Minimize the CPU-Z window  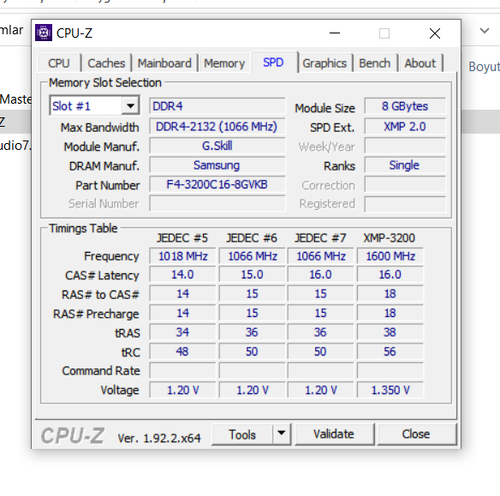[335, 33]
